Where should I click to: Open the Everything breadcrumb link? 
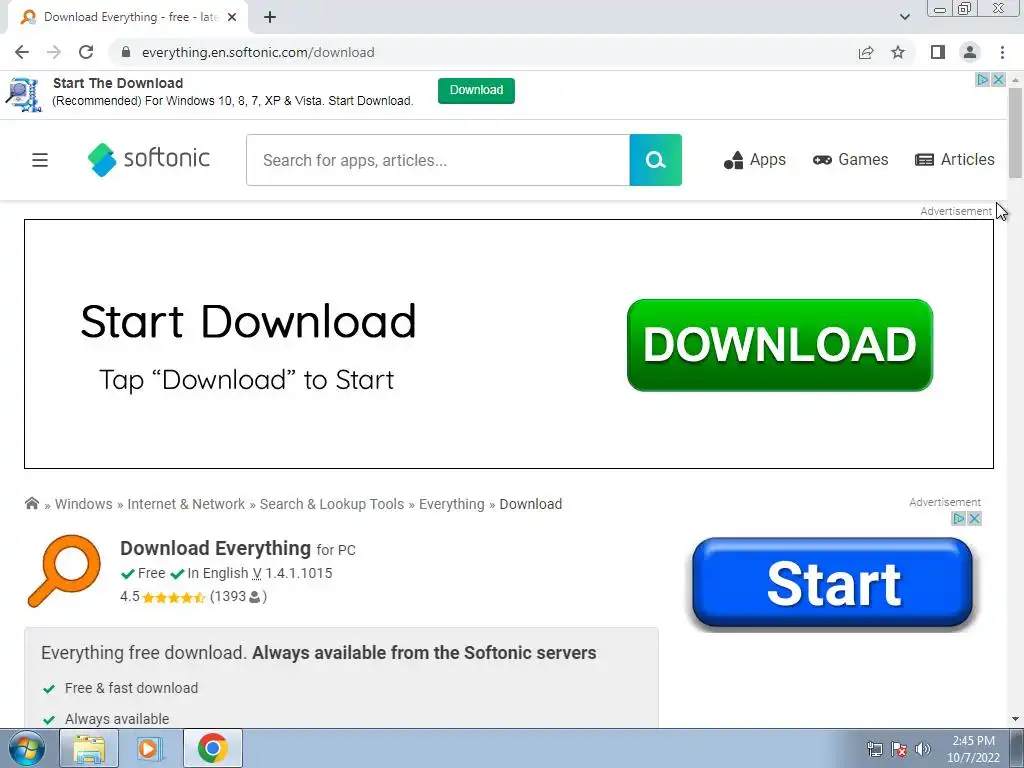(x=452, y=504)
